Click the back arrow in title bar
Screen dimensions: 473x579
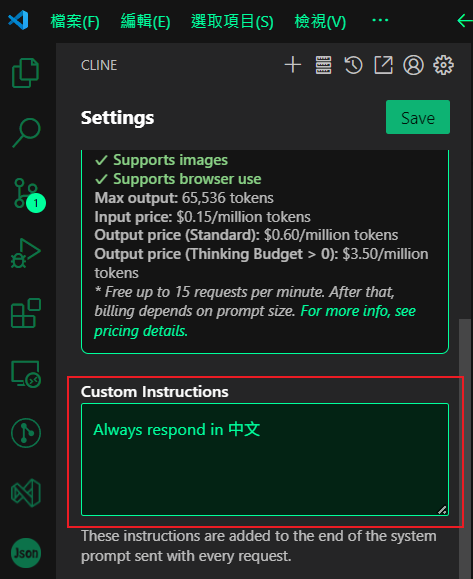[x=465, y=21]
